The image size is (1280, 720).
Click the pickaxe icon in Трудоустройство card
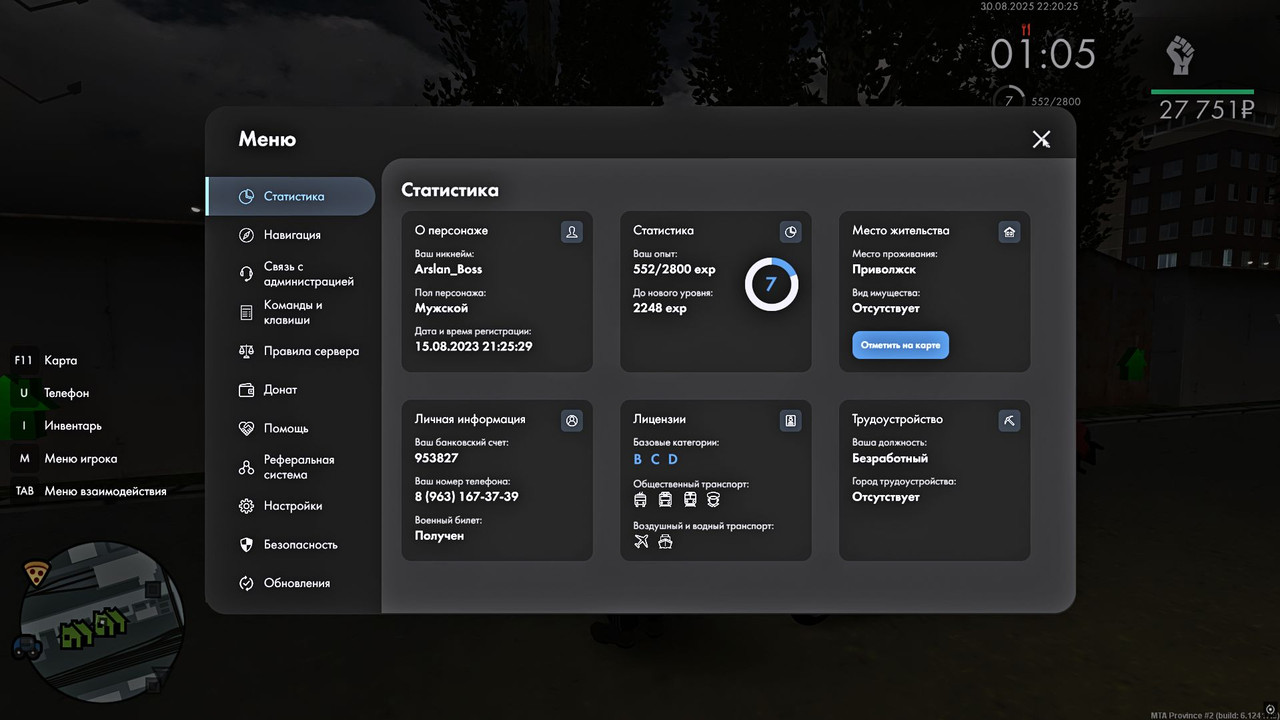tap(1009, 421)
